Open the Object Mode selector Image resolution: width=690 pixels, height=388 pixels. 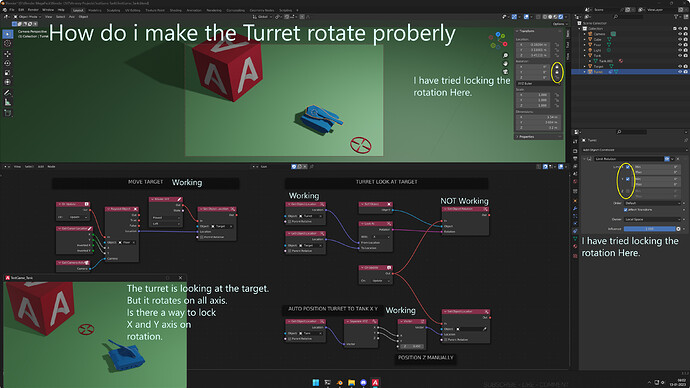coord(27,17)
